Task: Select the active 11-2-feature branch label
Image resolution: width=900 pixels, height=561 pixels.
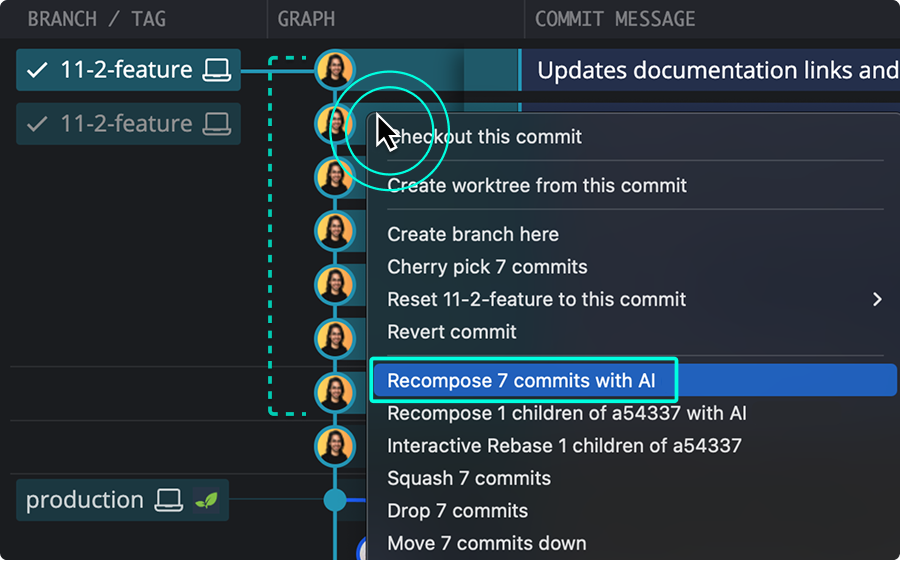Action: pyautogui.click(x=129, y=70)
